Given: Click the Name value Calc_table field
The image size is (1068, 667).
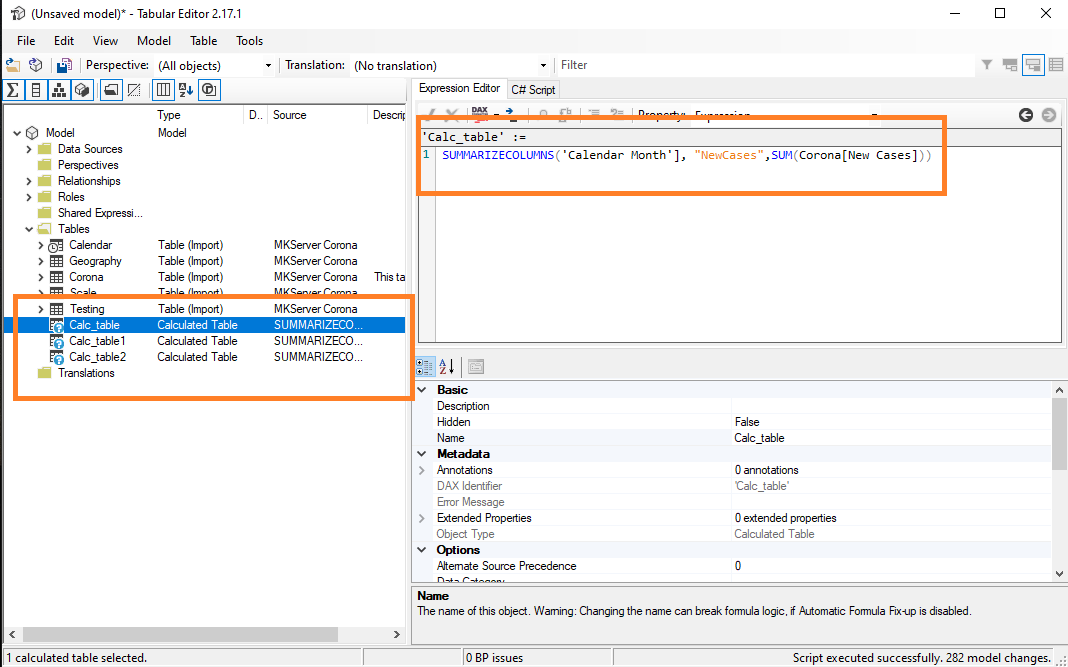Looking at the screenshot, I should (x=892, y=438).
